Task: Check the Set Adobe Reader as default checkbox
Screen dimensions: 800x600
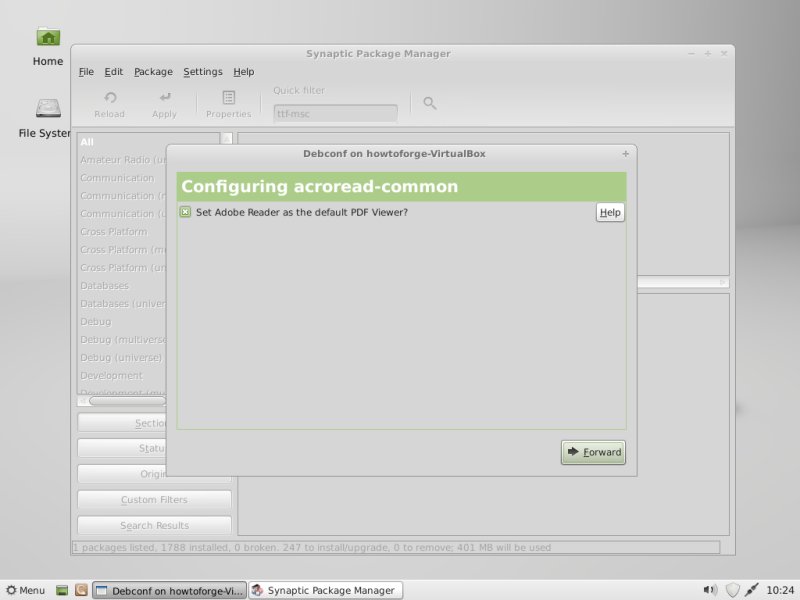Action: pyautogui.click(x=185, y=212)
